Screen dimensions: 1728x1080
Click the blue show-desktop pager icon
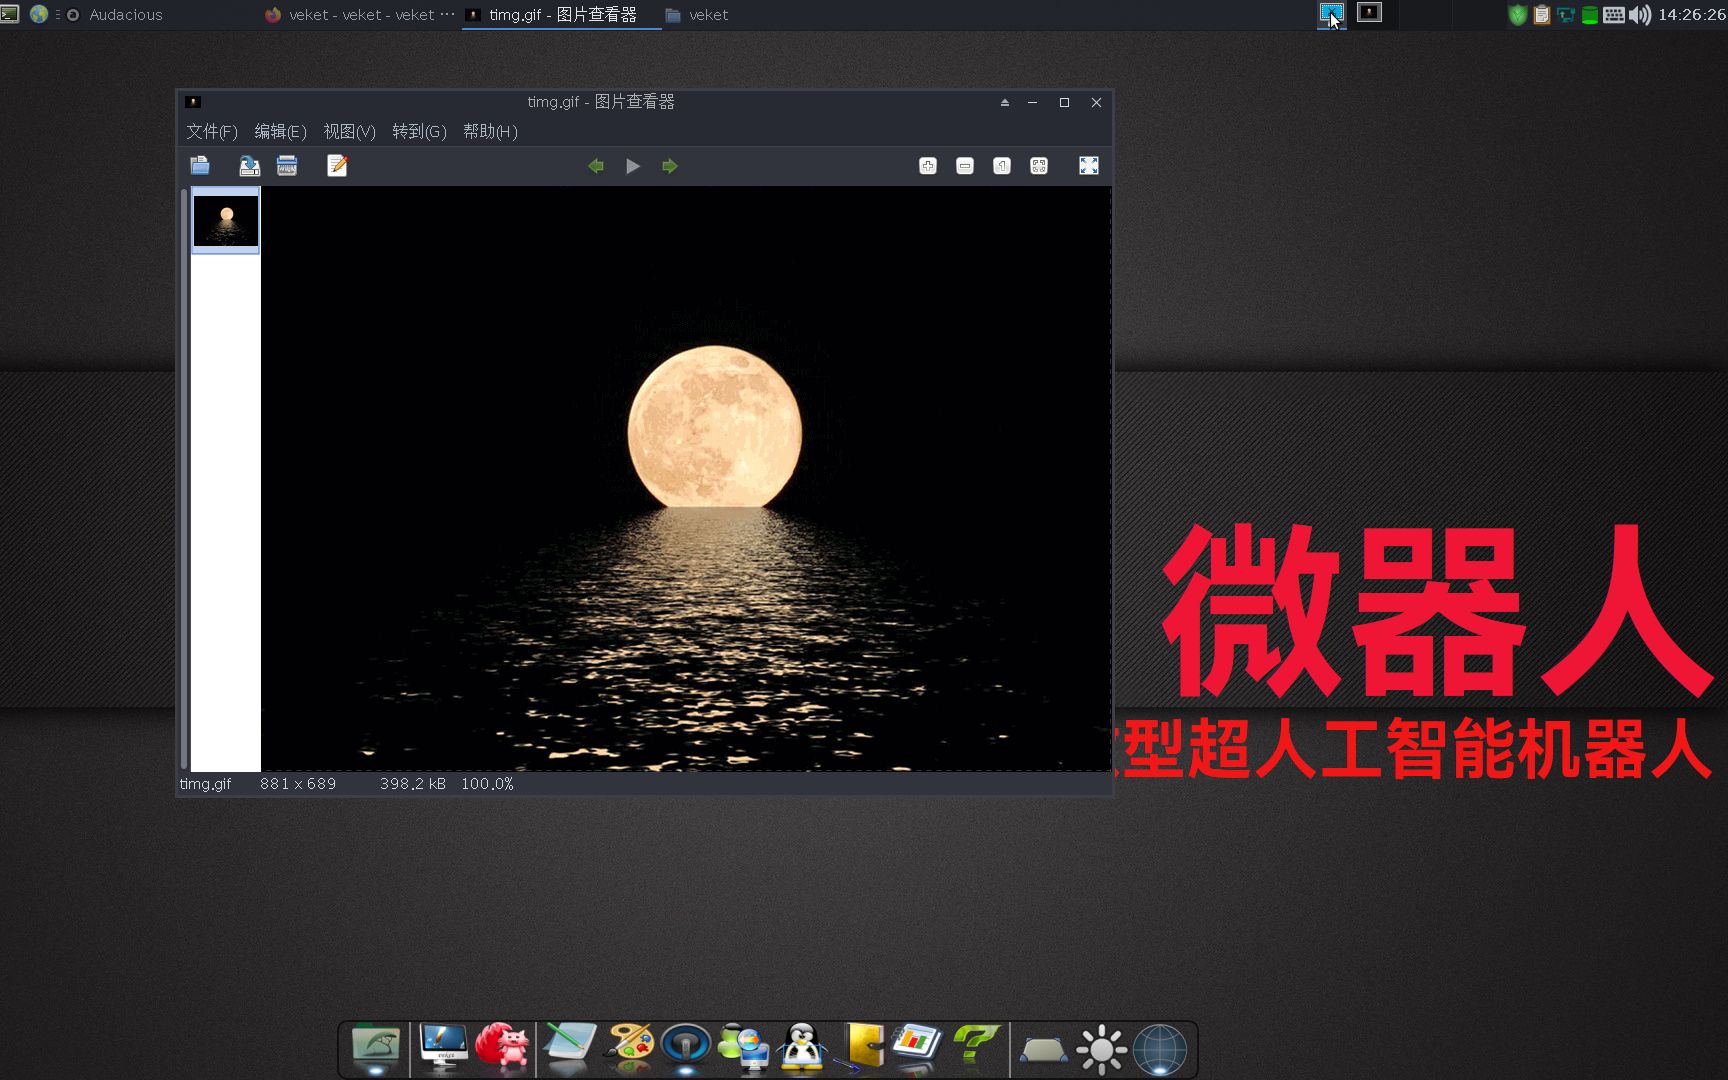(x=1331, y=14)
